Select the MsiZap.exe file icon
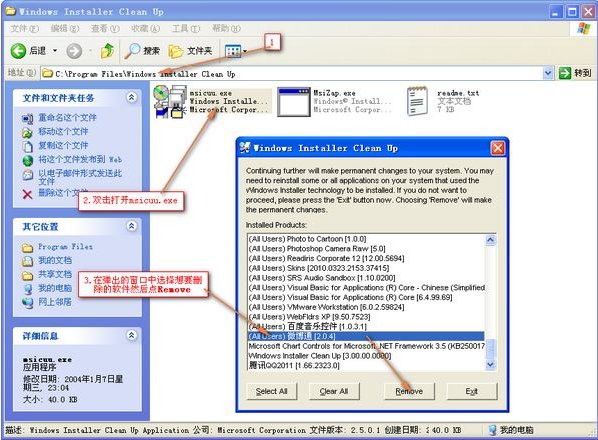Screen dimensions: 598x440 click(294, 102)
